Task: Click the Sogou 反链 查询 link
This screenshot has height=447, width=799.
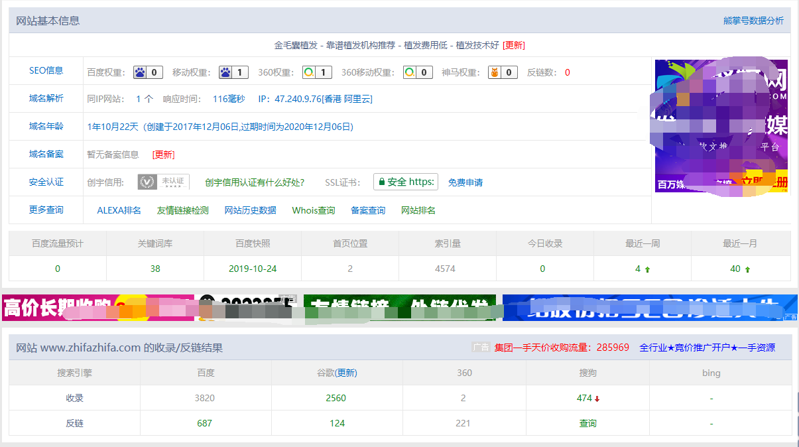Action: pyautogui.click(x=588, y=423)
